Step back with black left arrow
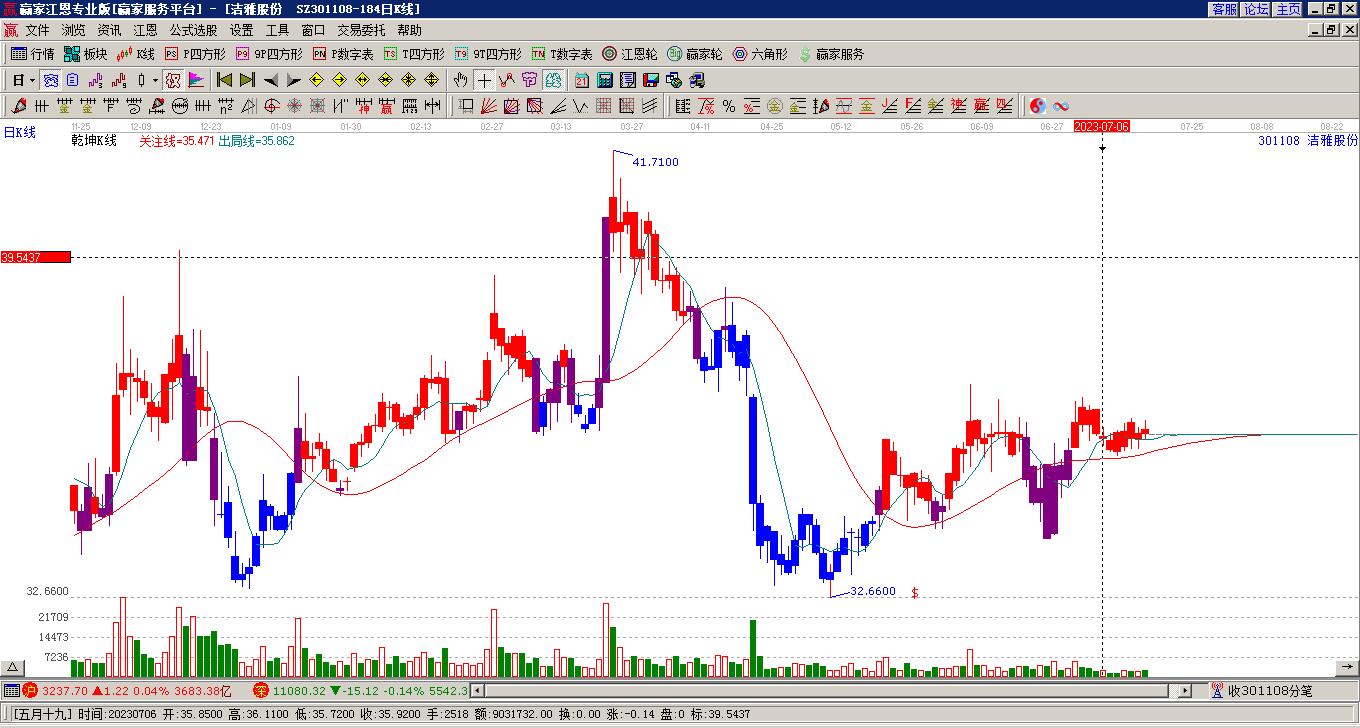The image size is (1360, 728). (x=270, y=80)
